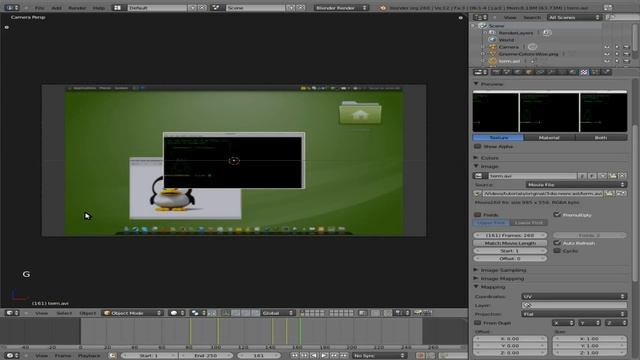Viewport: 640px width, 360px height.
Task: Switch preview to the Both tab
Action: [x=601, y=138]
